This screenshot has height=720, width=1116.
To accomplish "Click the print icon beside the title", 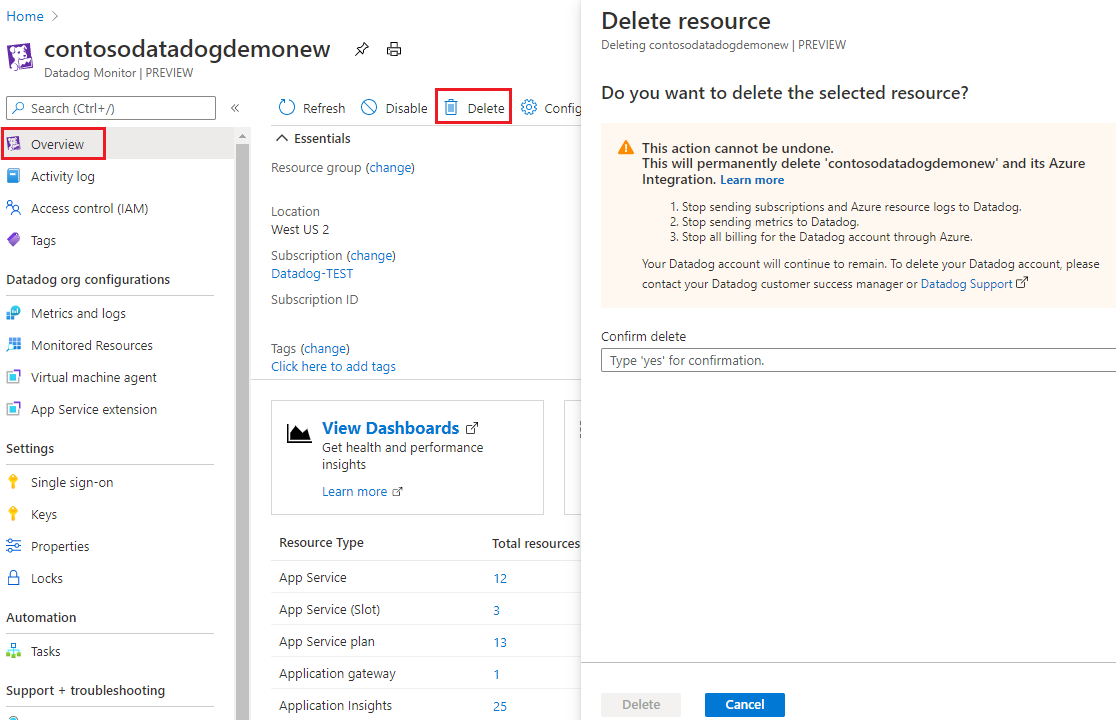I will click(x=394, y=49).
